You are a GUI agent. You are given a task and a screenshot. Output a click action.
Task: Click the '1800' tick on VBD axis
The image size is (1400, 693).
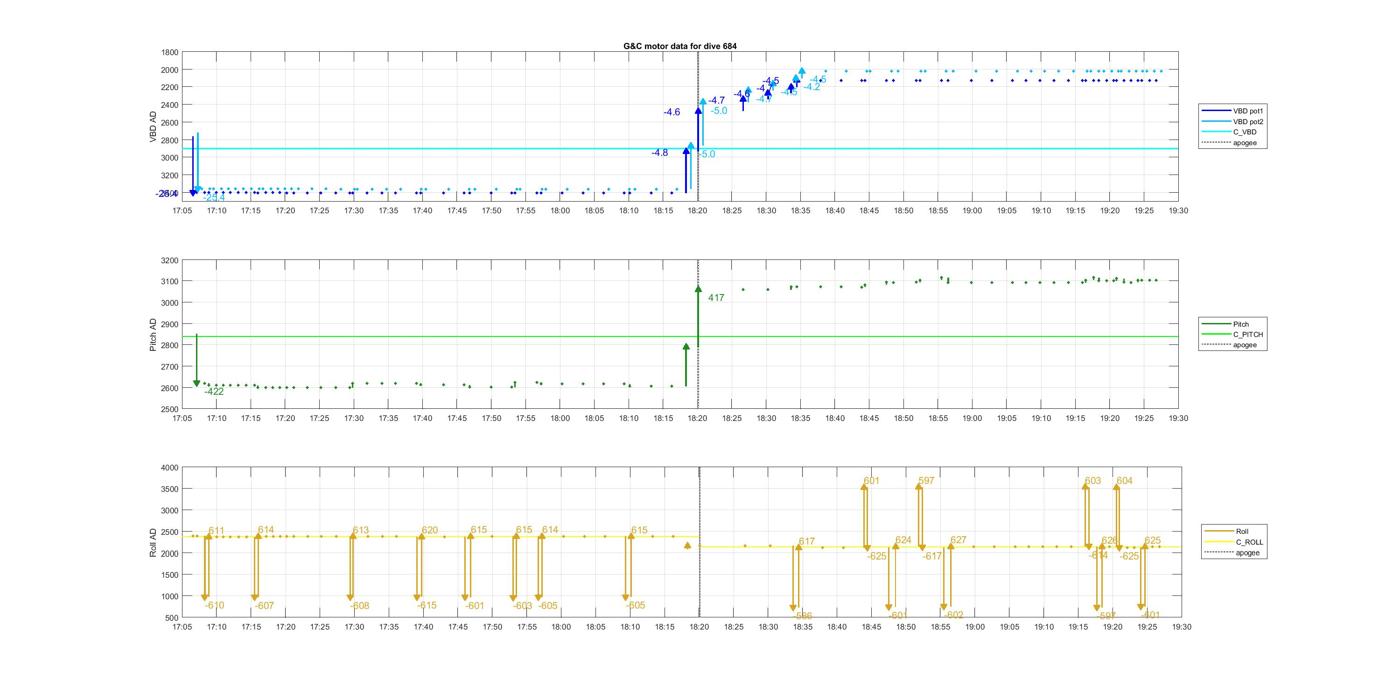(x=169, y=52)
